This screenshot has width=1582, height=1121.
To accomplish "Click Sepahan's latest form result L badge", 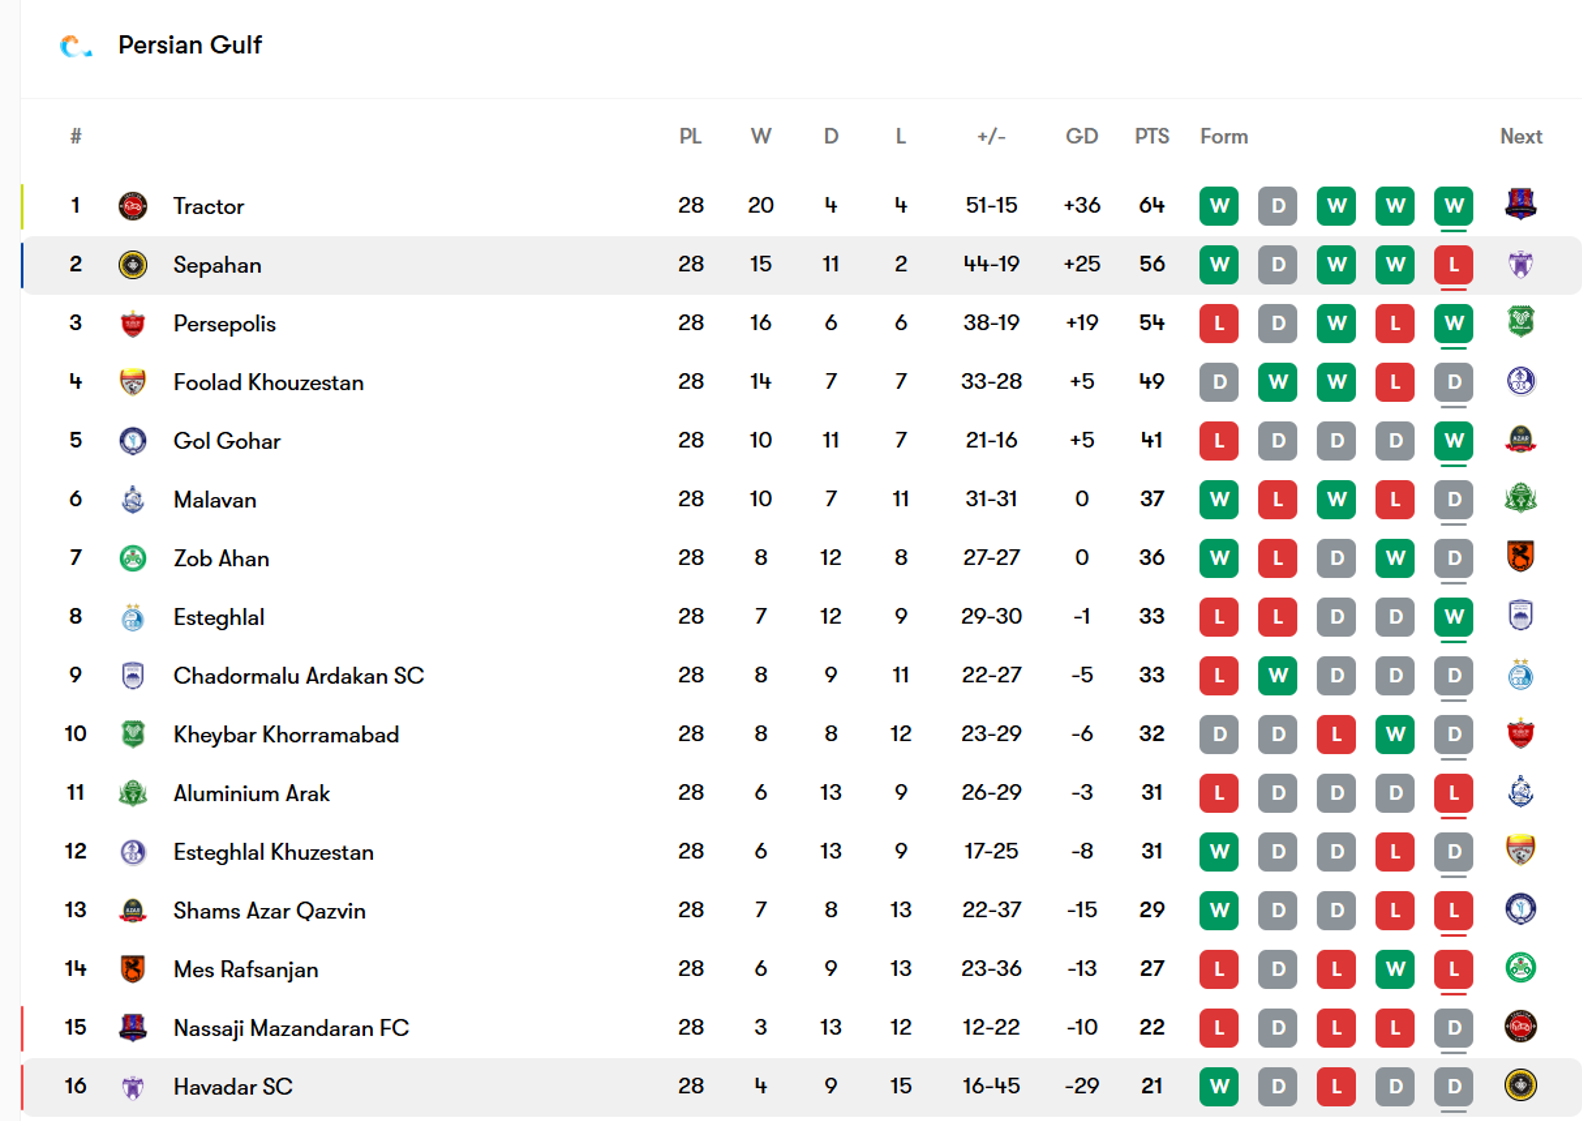I will pos(1453,265).
